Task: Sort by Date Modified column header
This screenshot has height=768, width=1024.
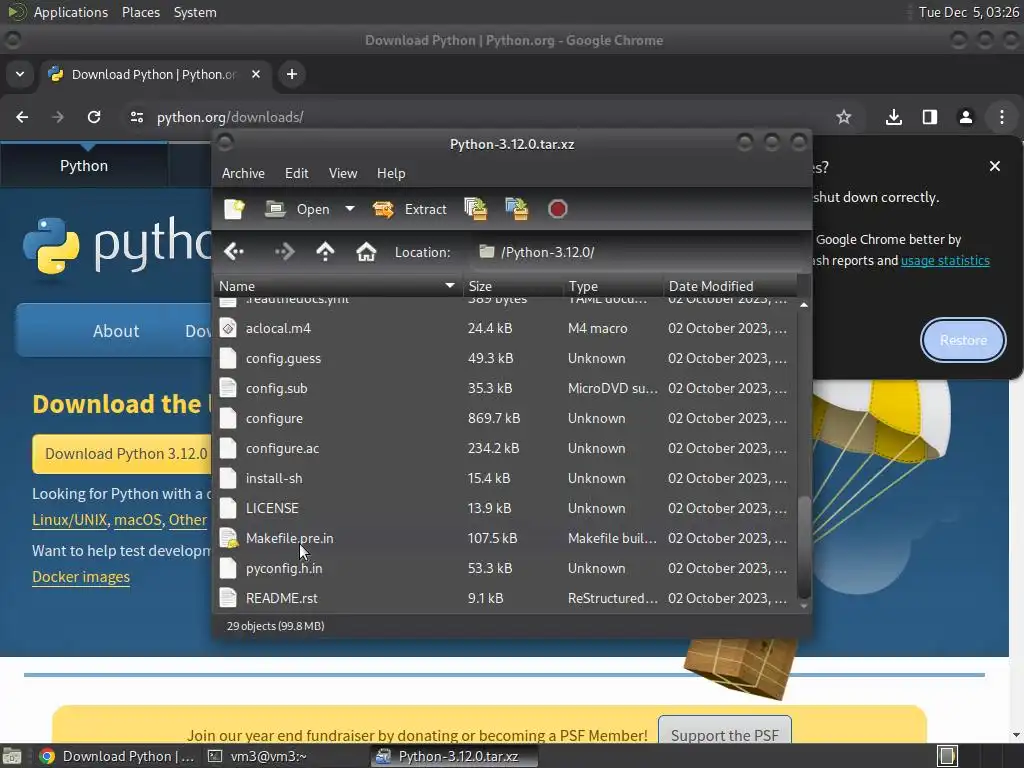Action: coord(730,286)
